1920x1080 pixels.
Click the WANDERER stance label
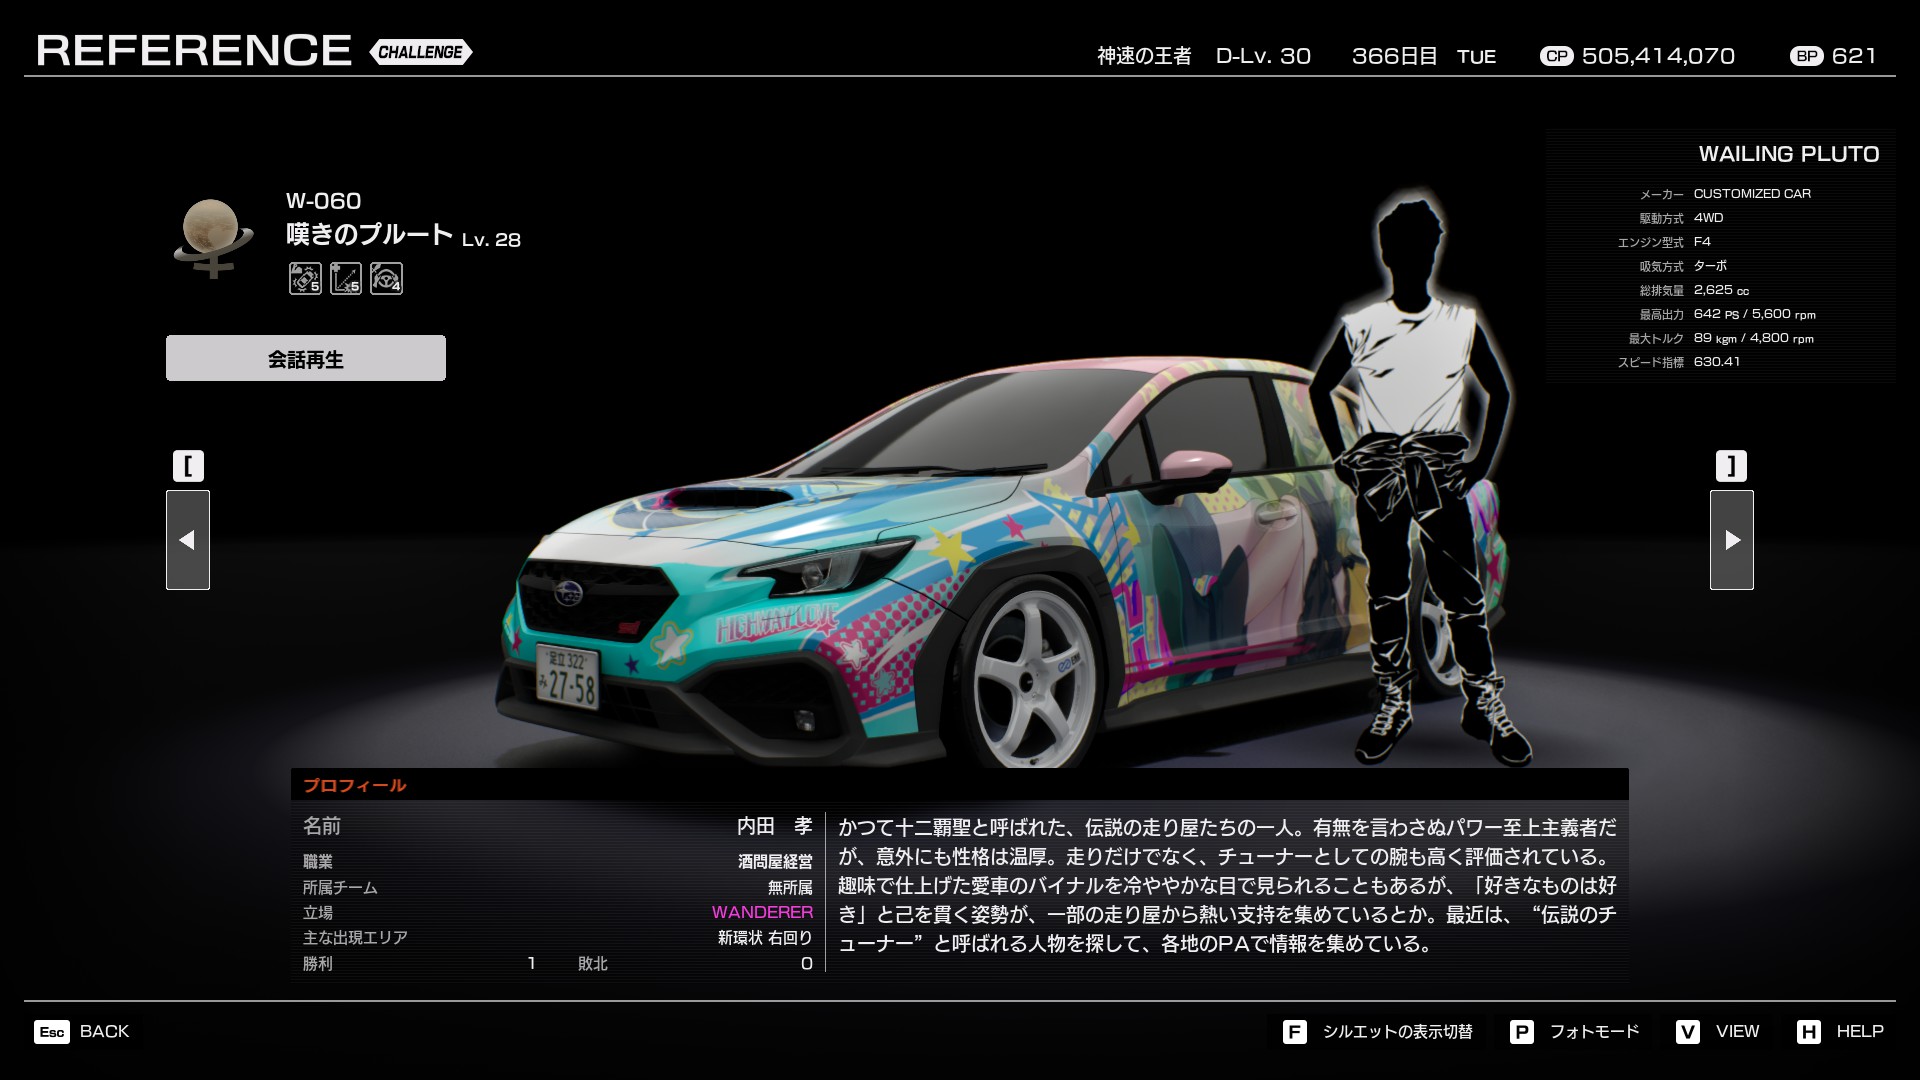762,912
